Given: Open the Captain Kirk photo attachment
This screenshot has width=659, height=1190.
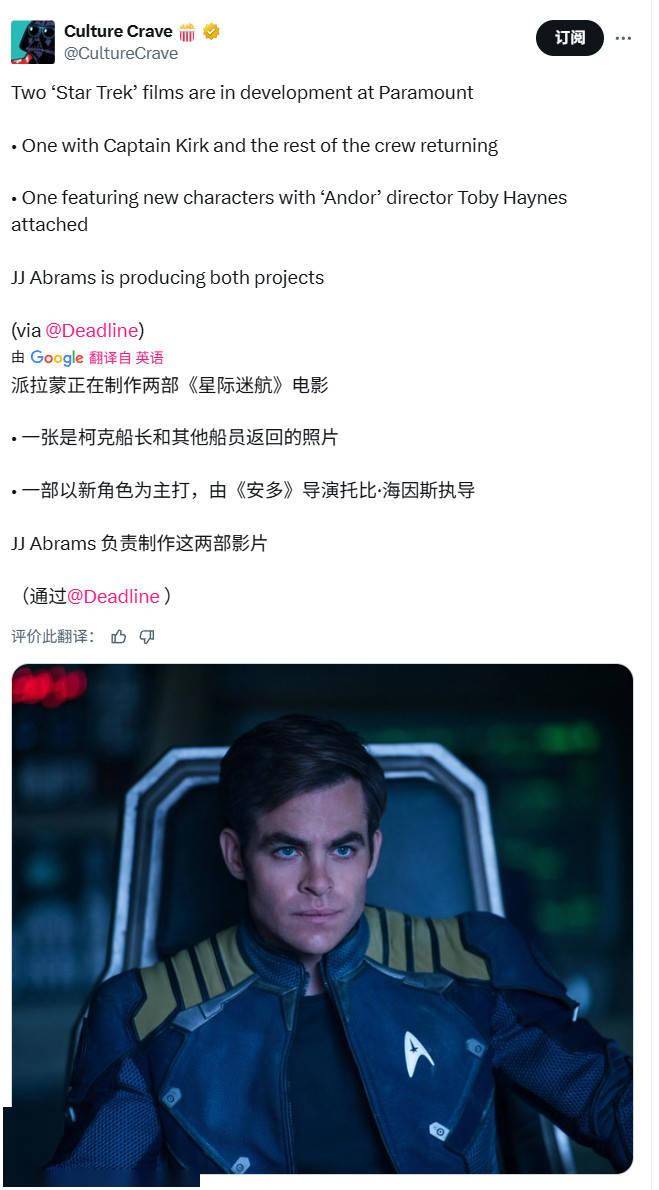Looking at the screenshot, I should [x=323, y=918].
